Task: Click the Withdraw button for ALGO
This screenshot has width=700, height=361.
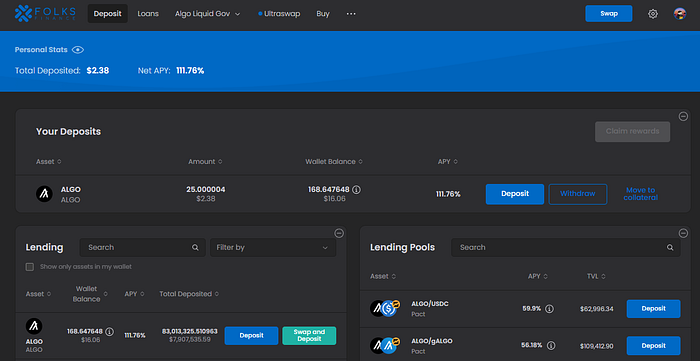Action: 578,194
